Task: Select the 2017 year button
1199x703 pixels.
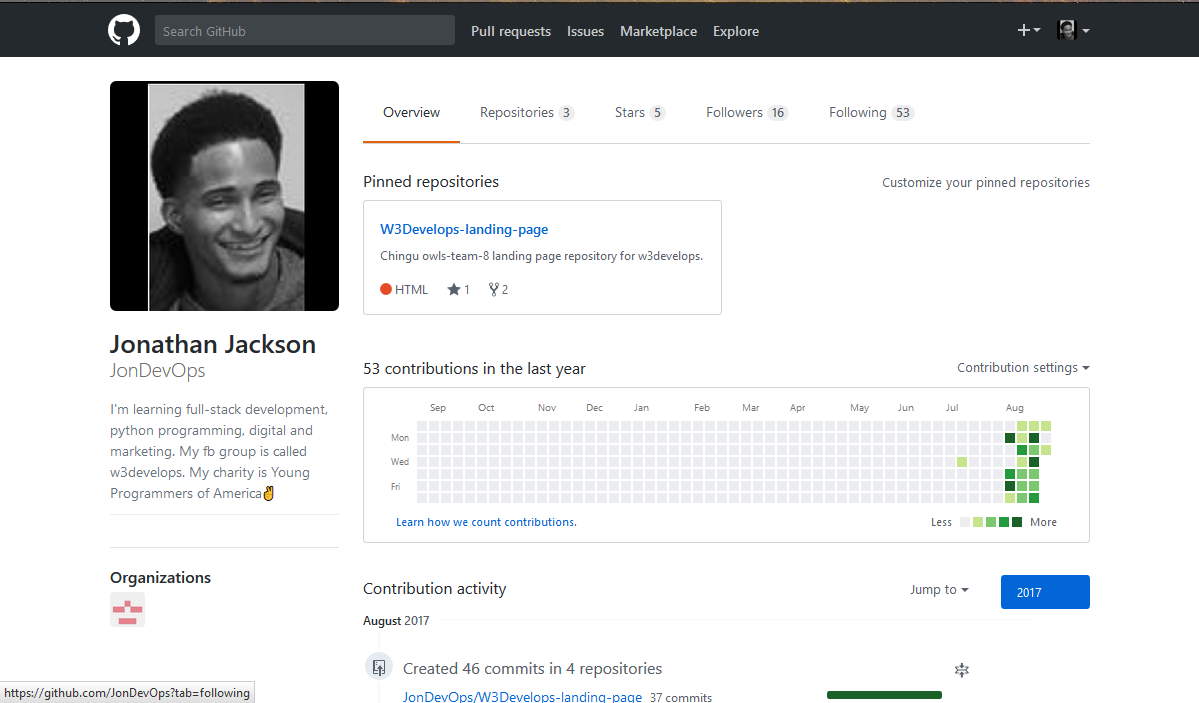Action: pyautogui.click(x=1045, y=592)
